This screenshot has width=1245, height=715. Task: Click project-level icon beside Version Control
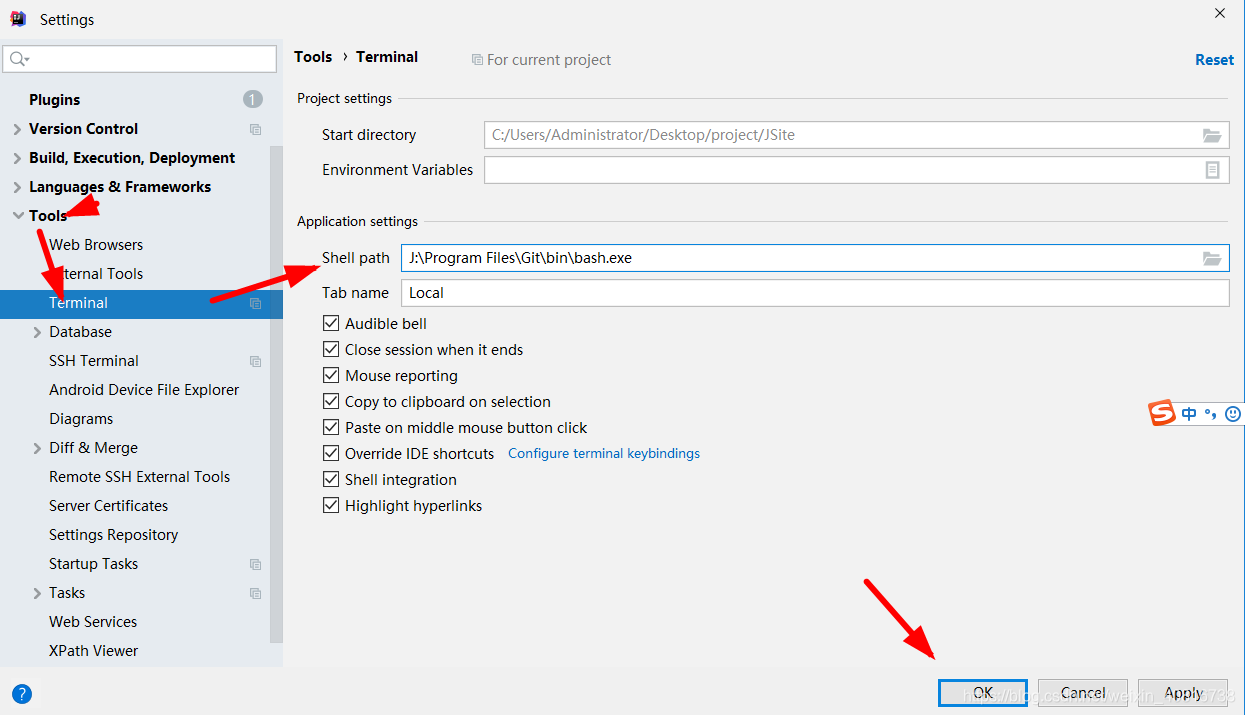(255, 129)
